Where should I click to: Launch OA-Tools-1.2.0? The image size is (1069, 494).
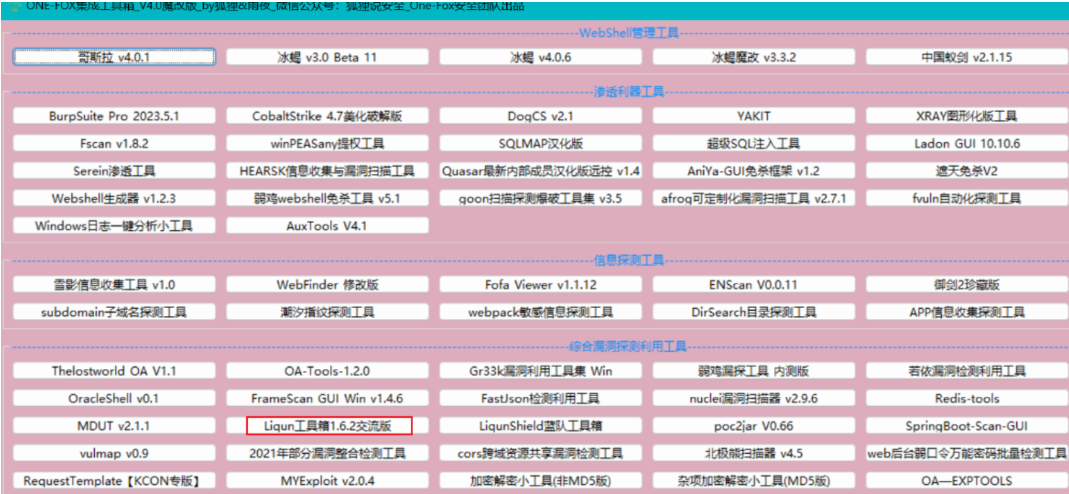[327, 371]
